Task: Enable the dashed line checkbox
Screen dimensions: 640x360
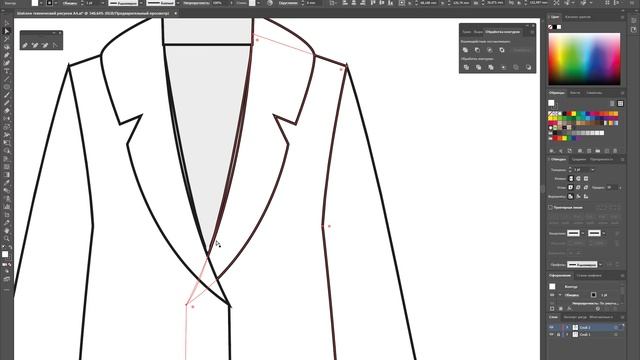Action: click(x=550, y=207)
